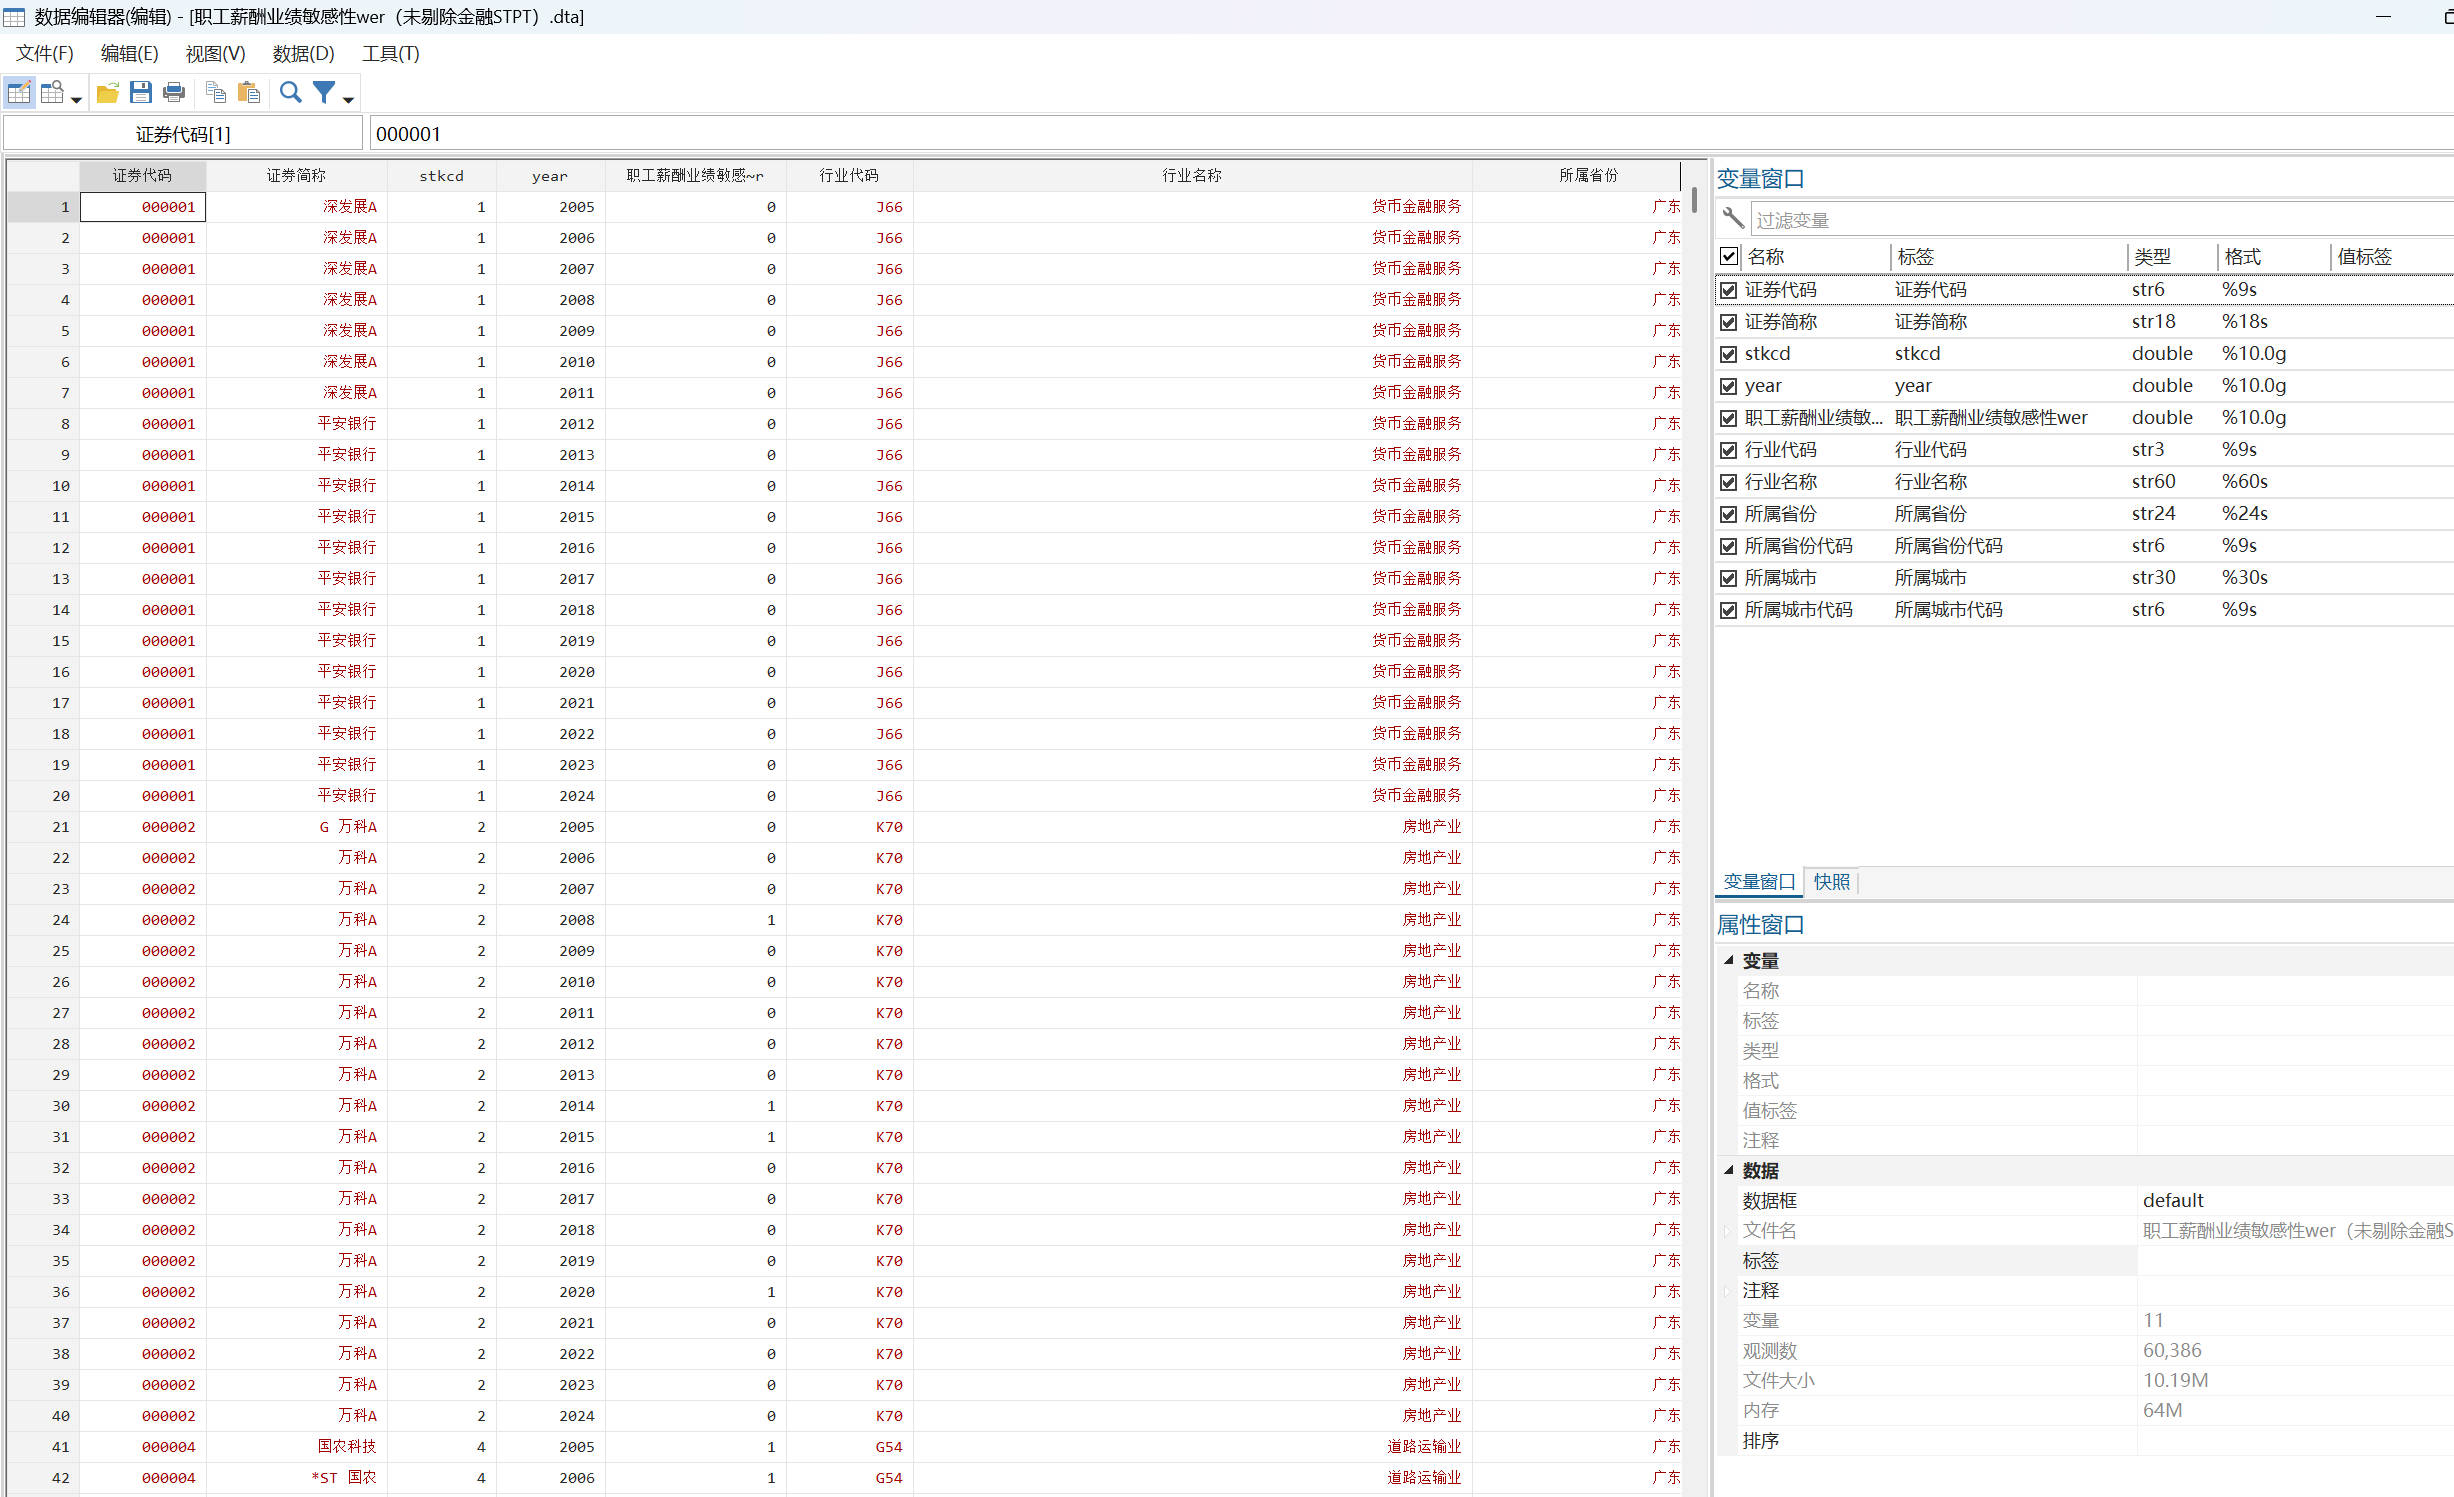Click the funnel filter observations icon
The image size is (2454, 1497).
click(324, 93)
